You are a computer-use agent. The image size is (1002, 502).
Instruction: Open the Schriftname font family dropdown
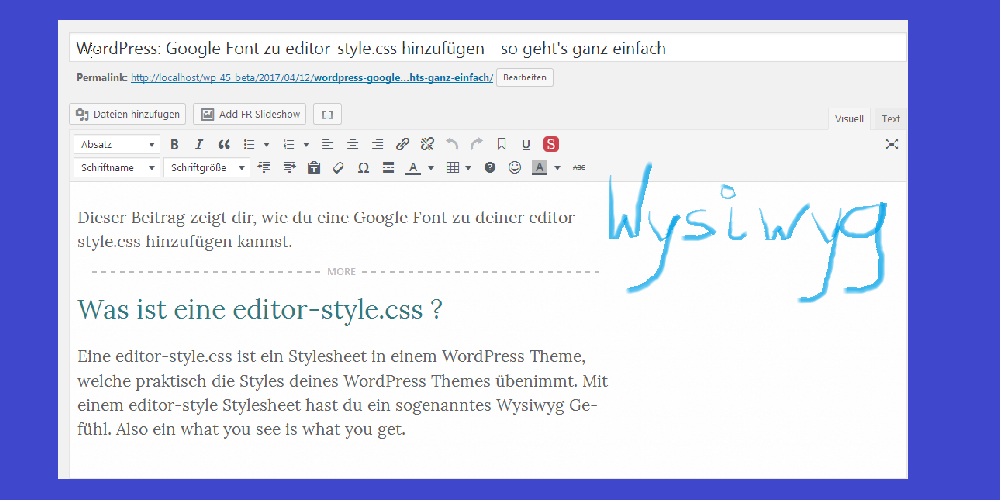coord(117,167)
